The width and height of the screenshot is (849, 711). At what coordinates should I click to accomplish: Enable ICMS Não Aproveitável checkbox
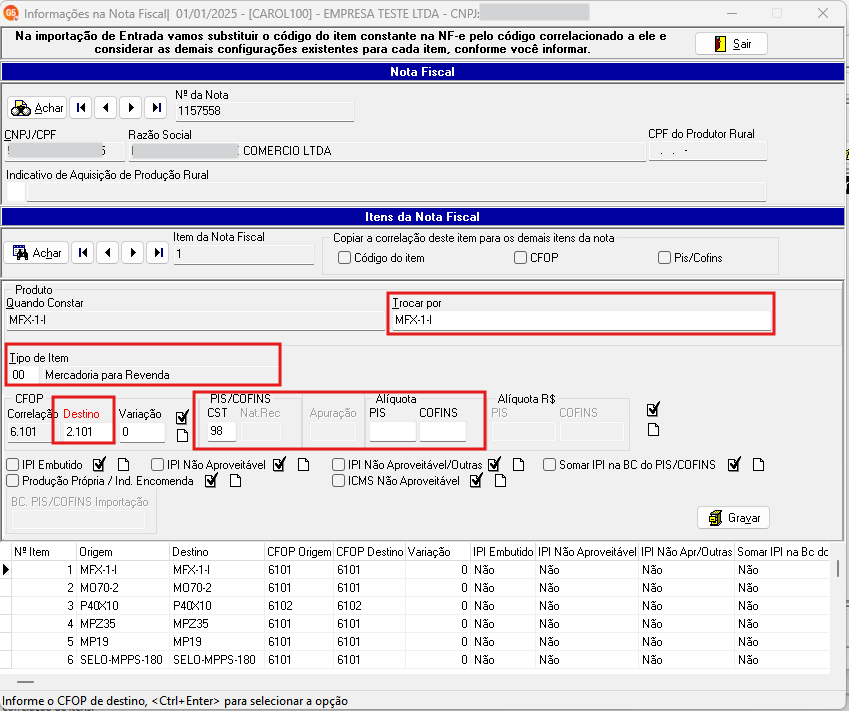[x=338, y=481]
